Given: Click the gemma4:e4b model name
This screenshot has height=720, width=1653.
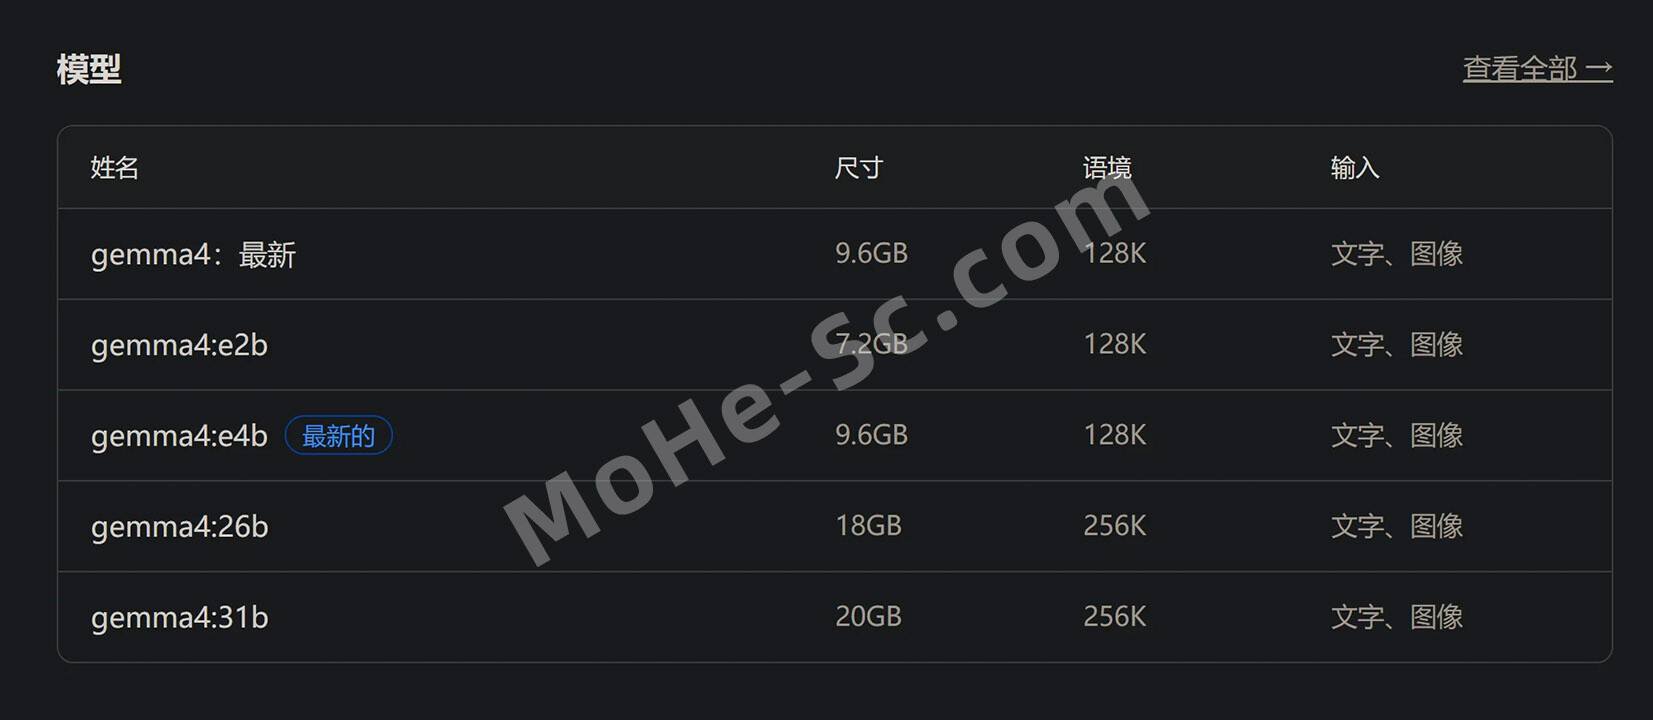Looking at the screenshot, I should [179, 436].
